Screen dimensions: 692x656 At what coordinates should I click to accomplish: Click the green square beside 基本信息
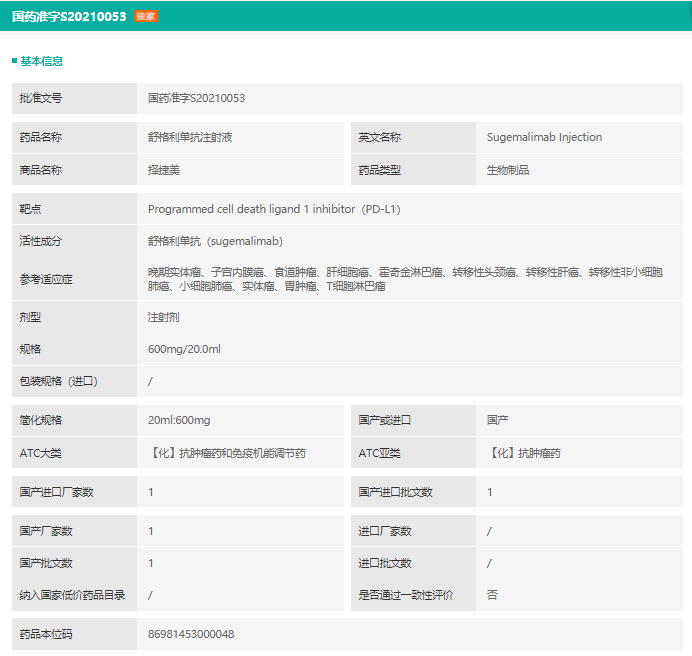pyautogui.click(x=14, y=61)
